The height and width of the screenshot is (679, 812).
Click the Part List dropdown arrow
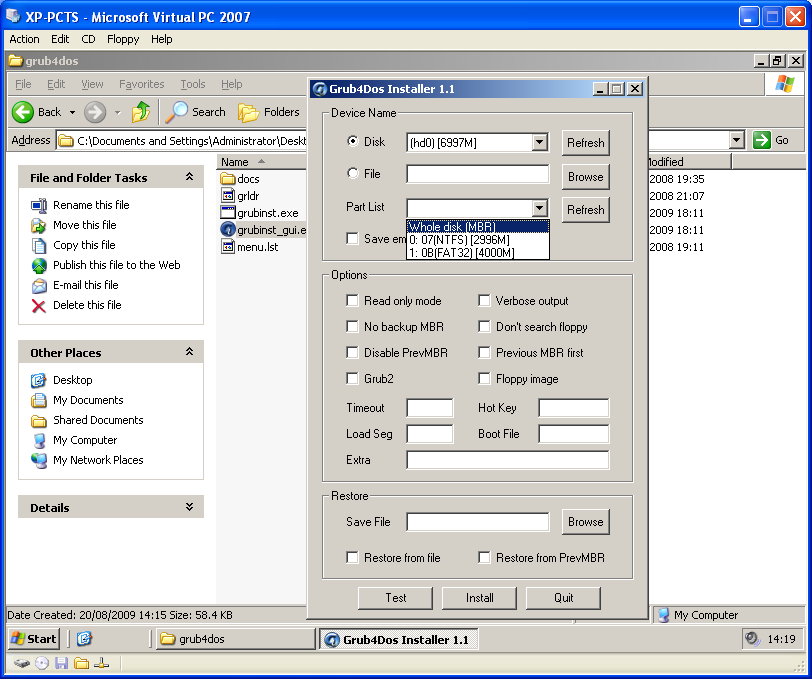540,208
